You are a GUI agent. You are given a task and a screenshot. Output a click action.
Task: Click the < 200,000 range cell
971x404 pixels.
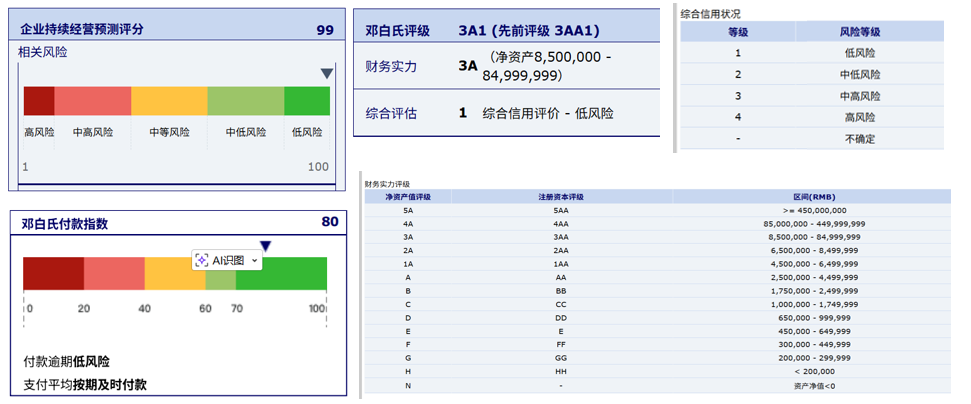(x=814, y=371)
